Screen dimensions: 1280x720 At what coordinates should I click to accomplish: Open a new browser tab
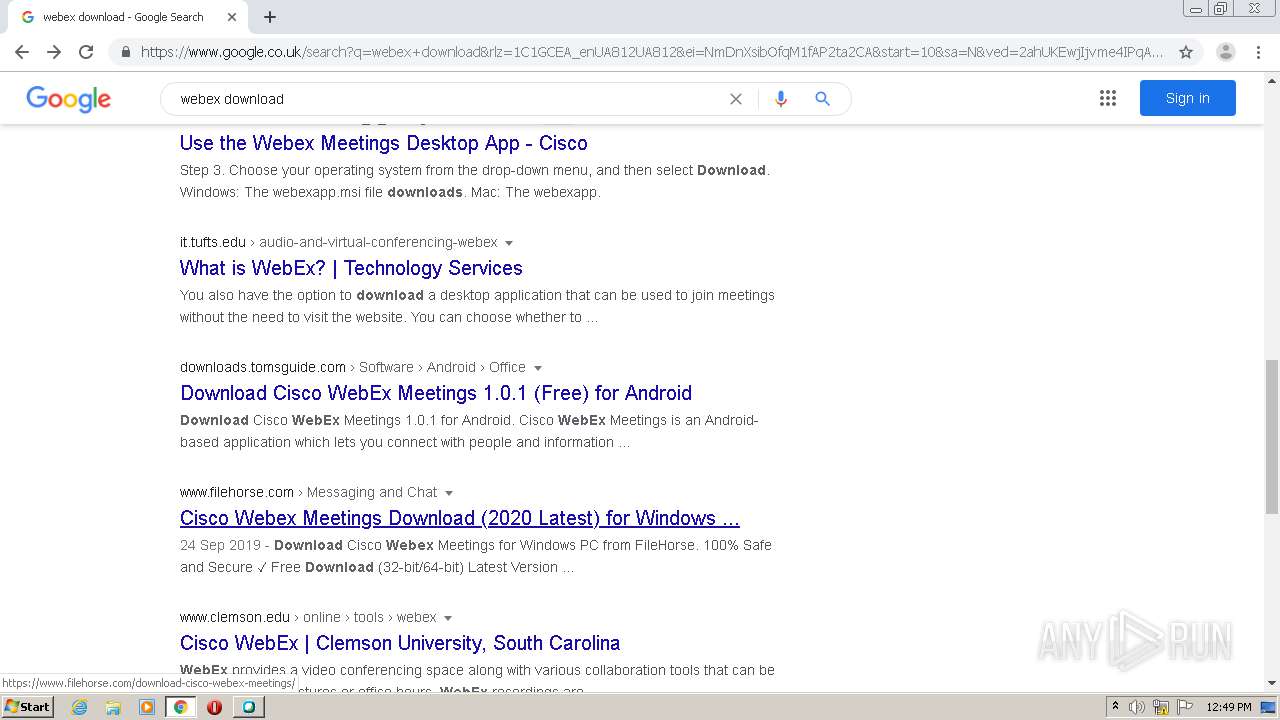click(270, 17)
